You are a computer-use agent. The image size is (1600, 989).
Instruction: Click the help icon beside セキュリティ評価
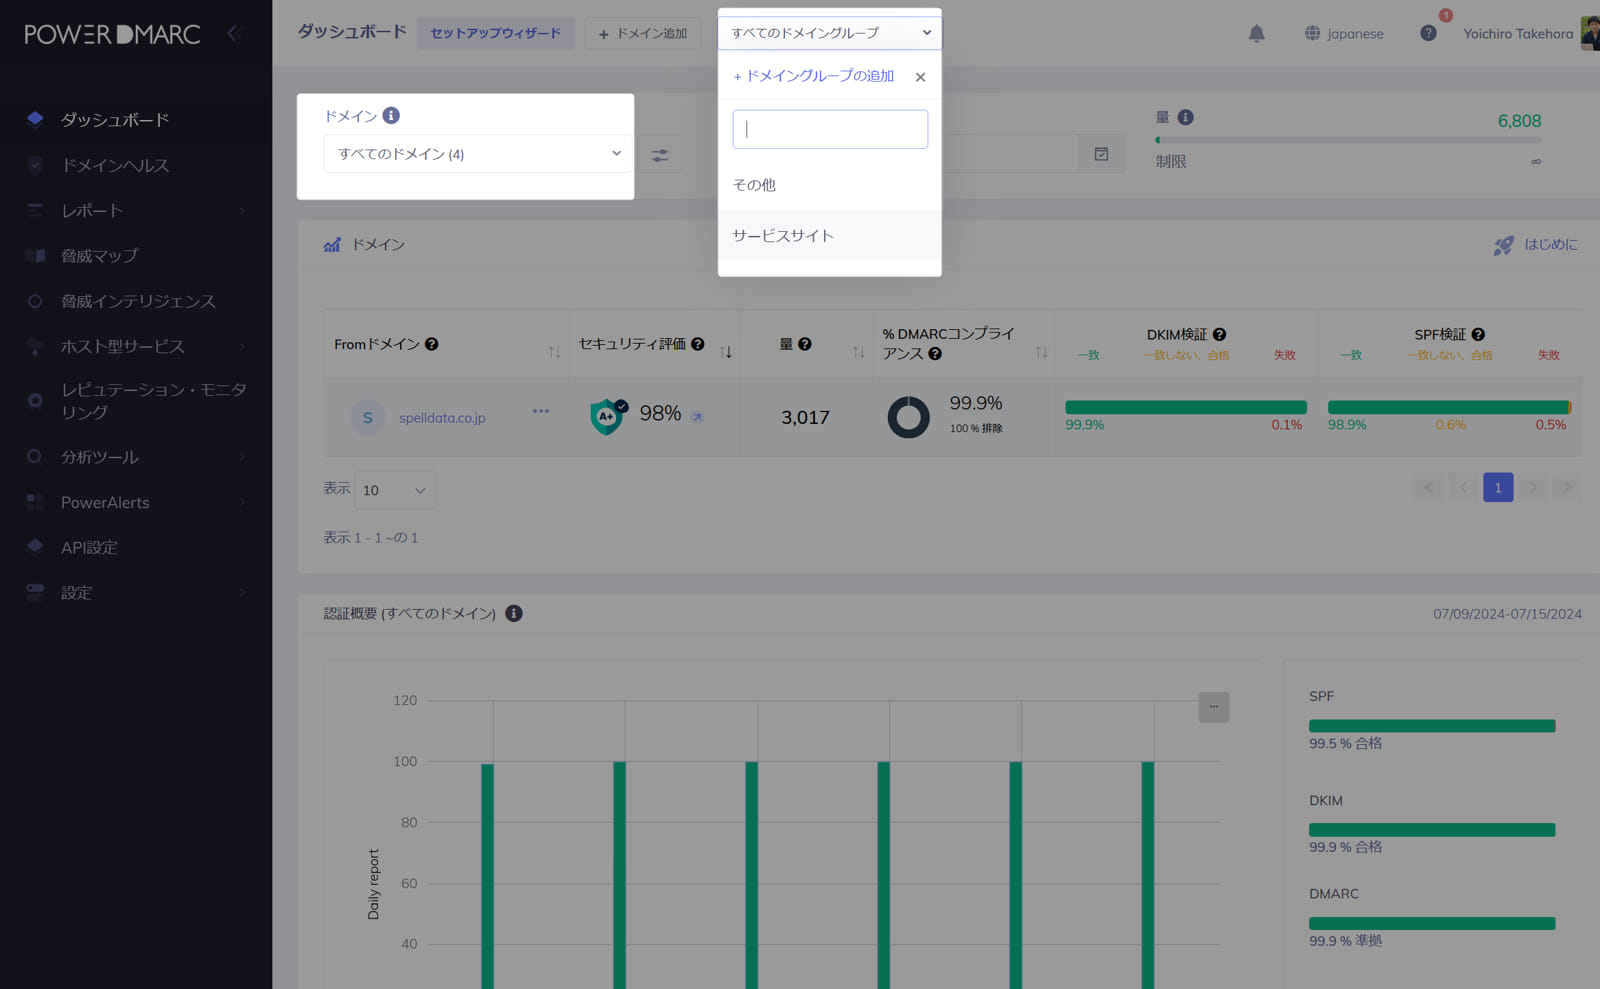tap(698, 344)
